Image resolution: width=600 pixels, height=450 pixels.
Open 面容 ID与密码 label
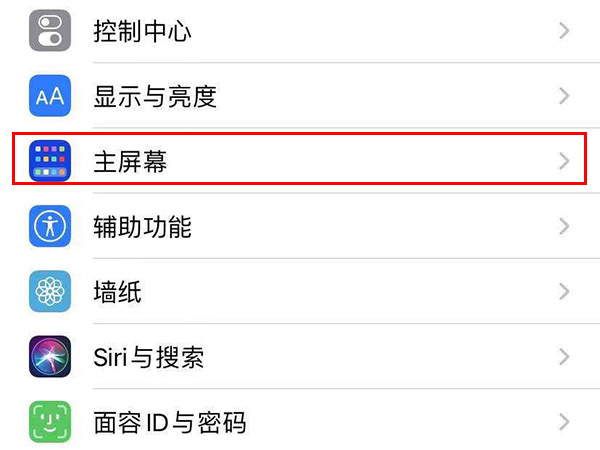pos(169,421)
